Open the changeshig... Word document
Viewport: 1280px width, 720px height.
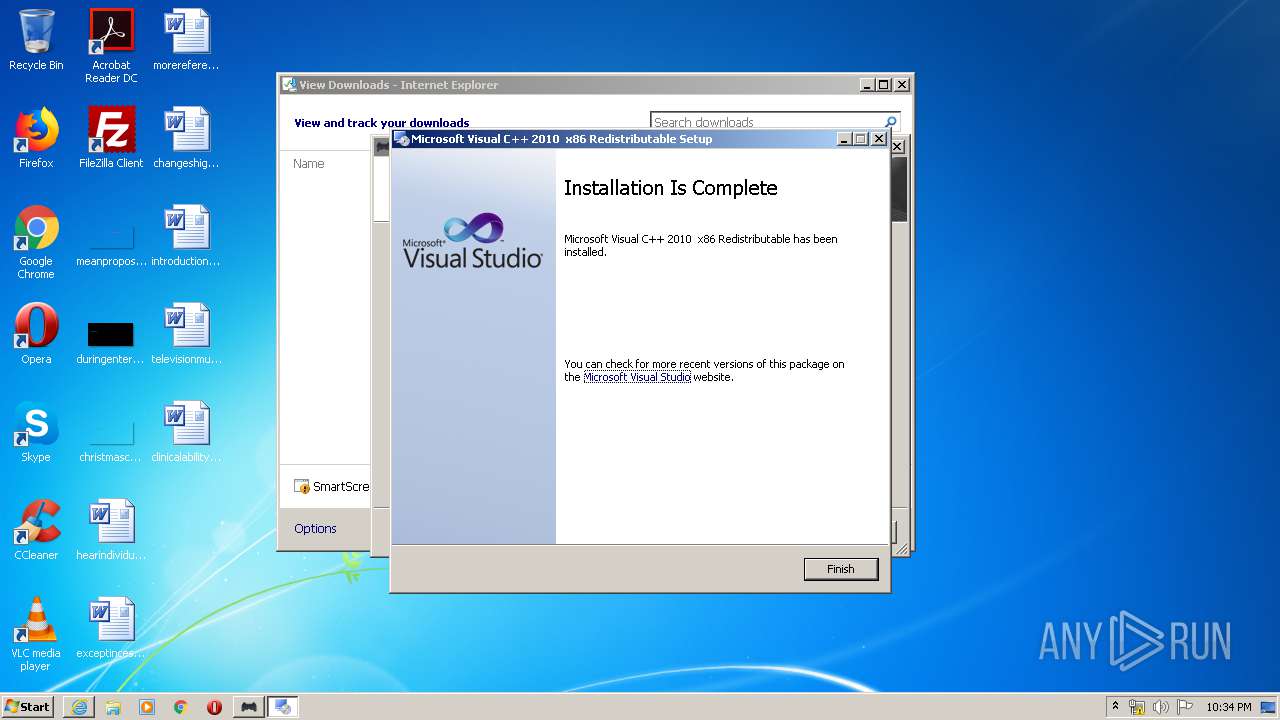pyautogui.click(x=186, y=138)
